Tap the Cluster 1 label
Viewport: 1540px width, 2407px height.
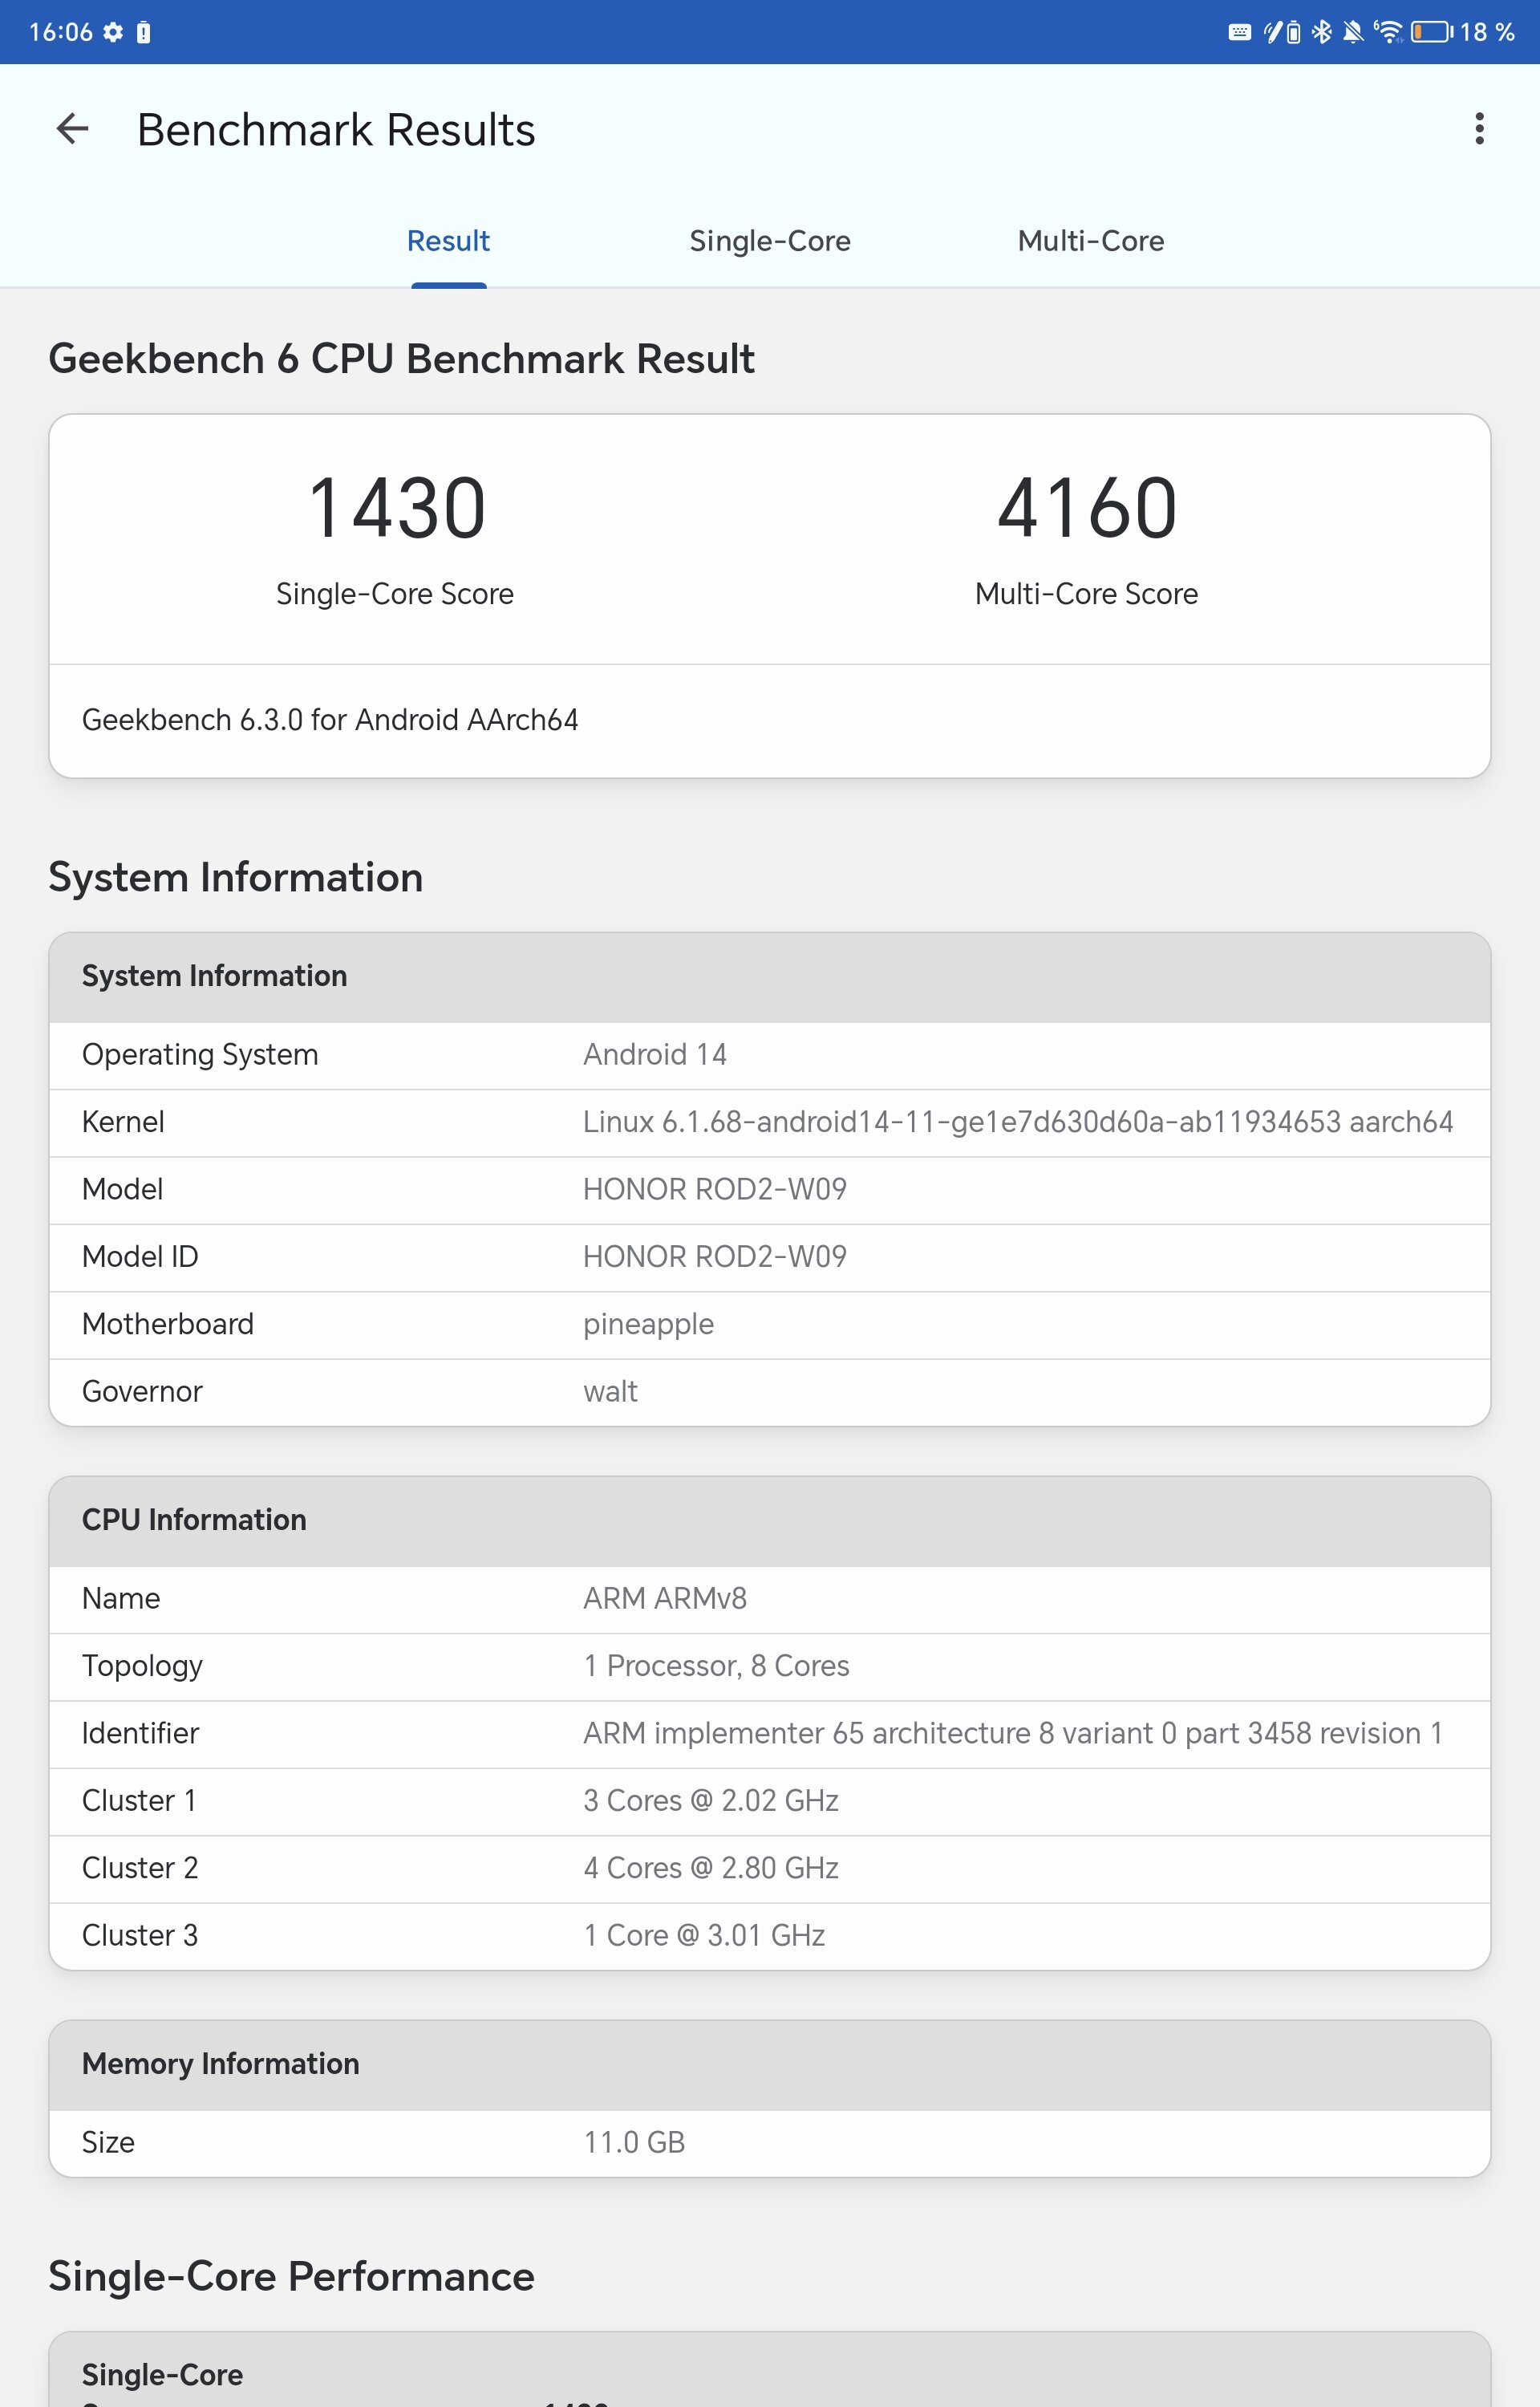[139, 1801]
